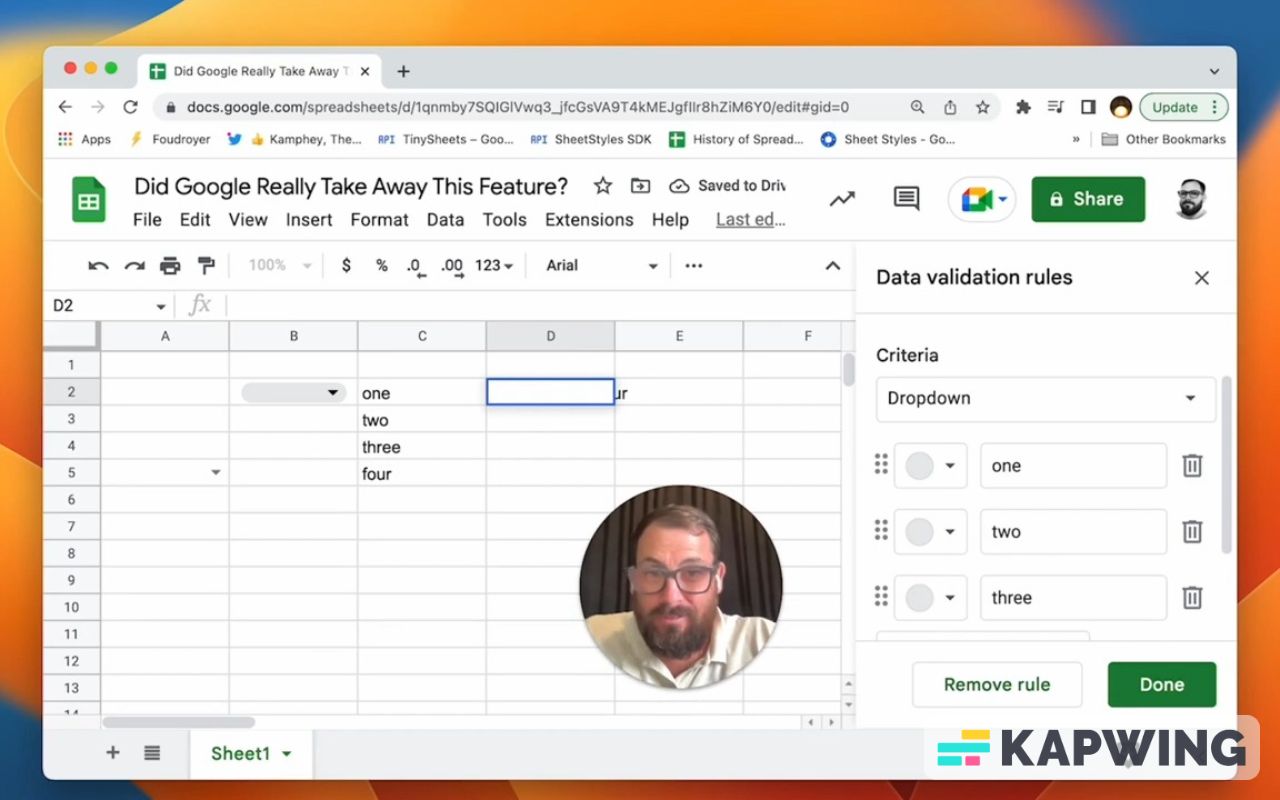
Task: Open the Criteria Dropdown selector
Action: [x=1046, y=398]
